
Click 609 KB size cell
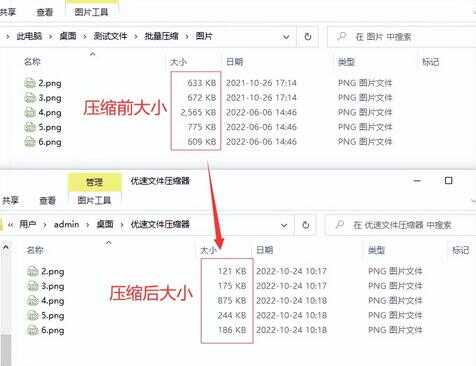coord(202,142)
